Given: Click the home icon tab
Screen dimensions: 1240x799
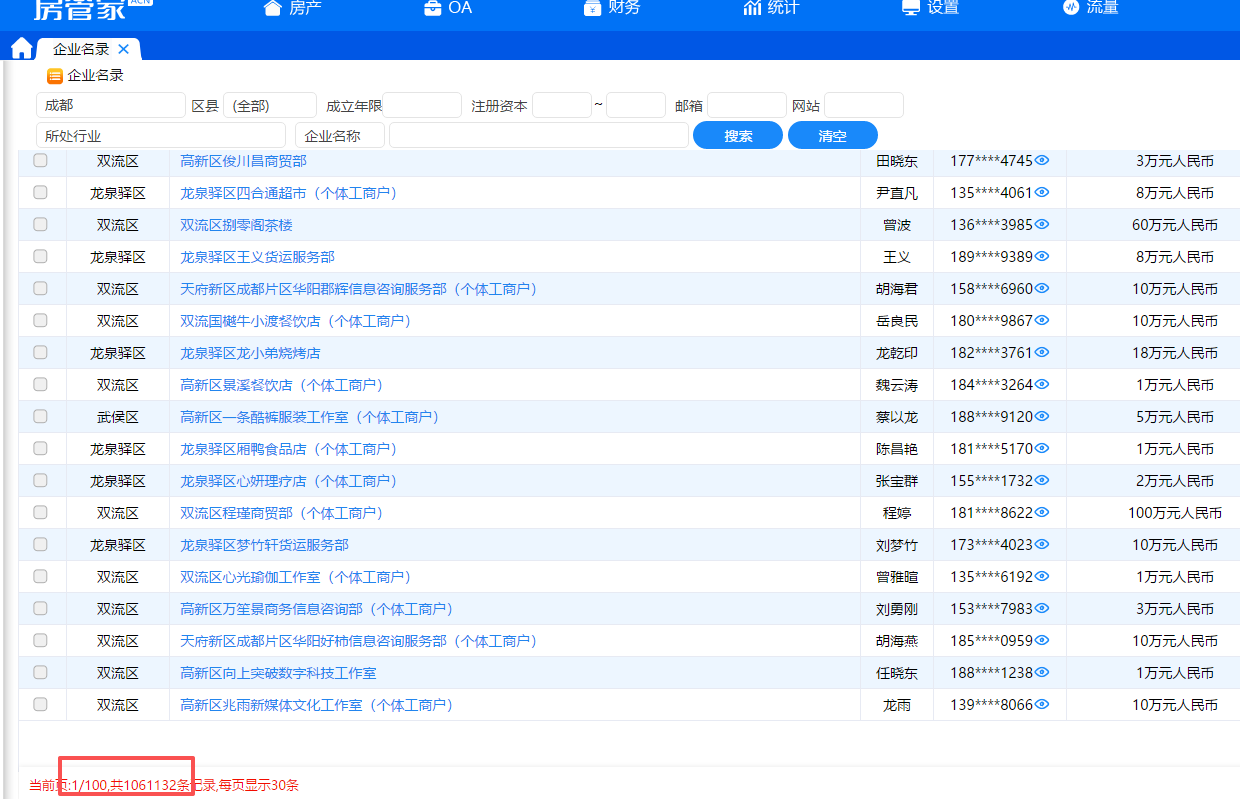Looking at the screenshot, I should (x=21, y=48).
